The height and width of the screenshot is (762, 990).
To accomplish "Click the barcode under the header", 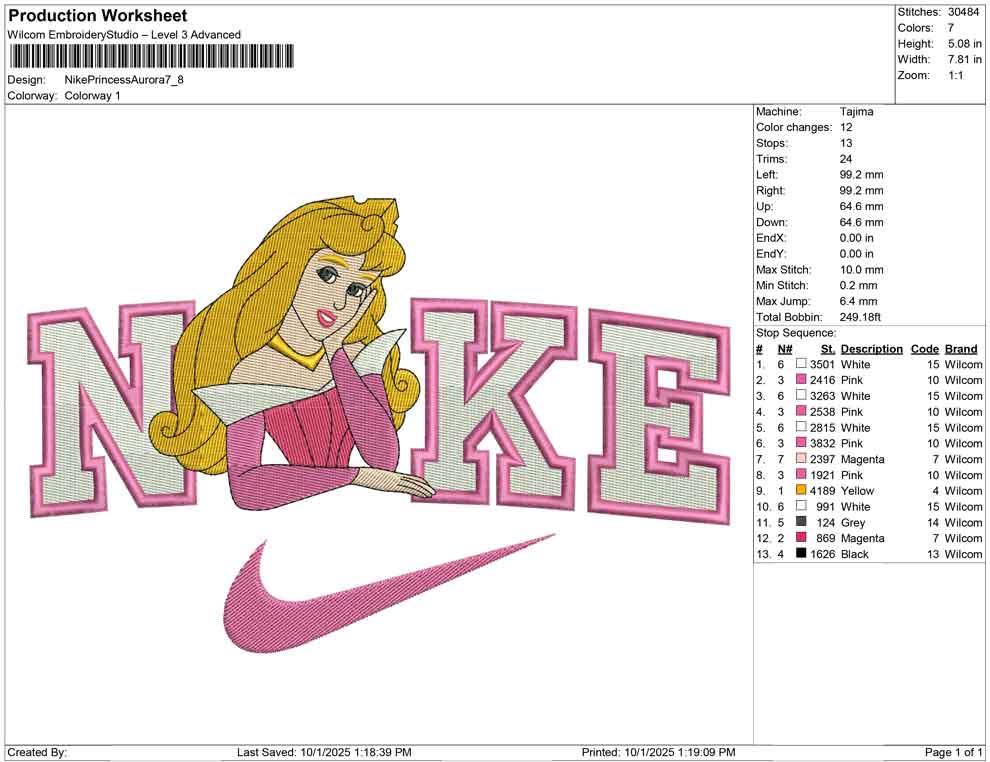I will [152, 56].
